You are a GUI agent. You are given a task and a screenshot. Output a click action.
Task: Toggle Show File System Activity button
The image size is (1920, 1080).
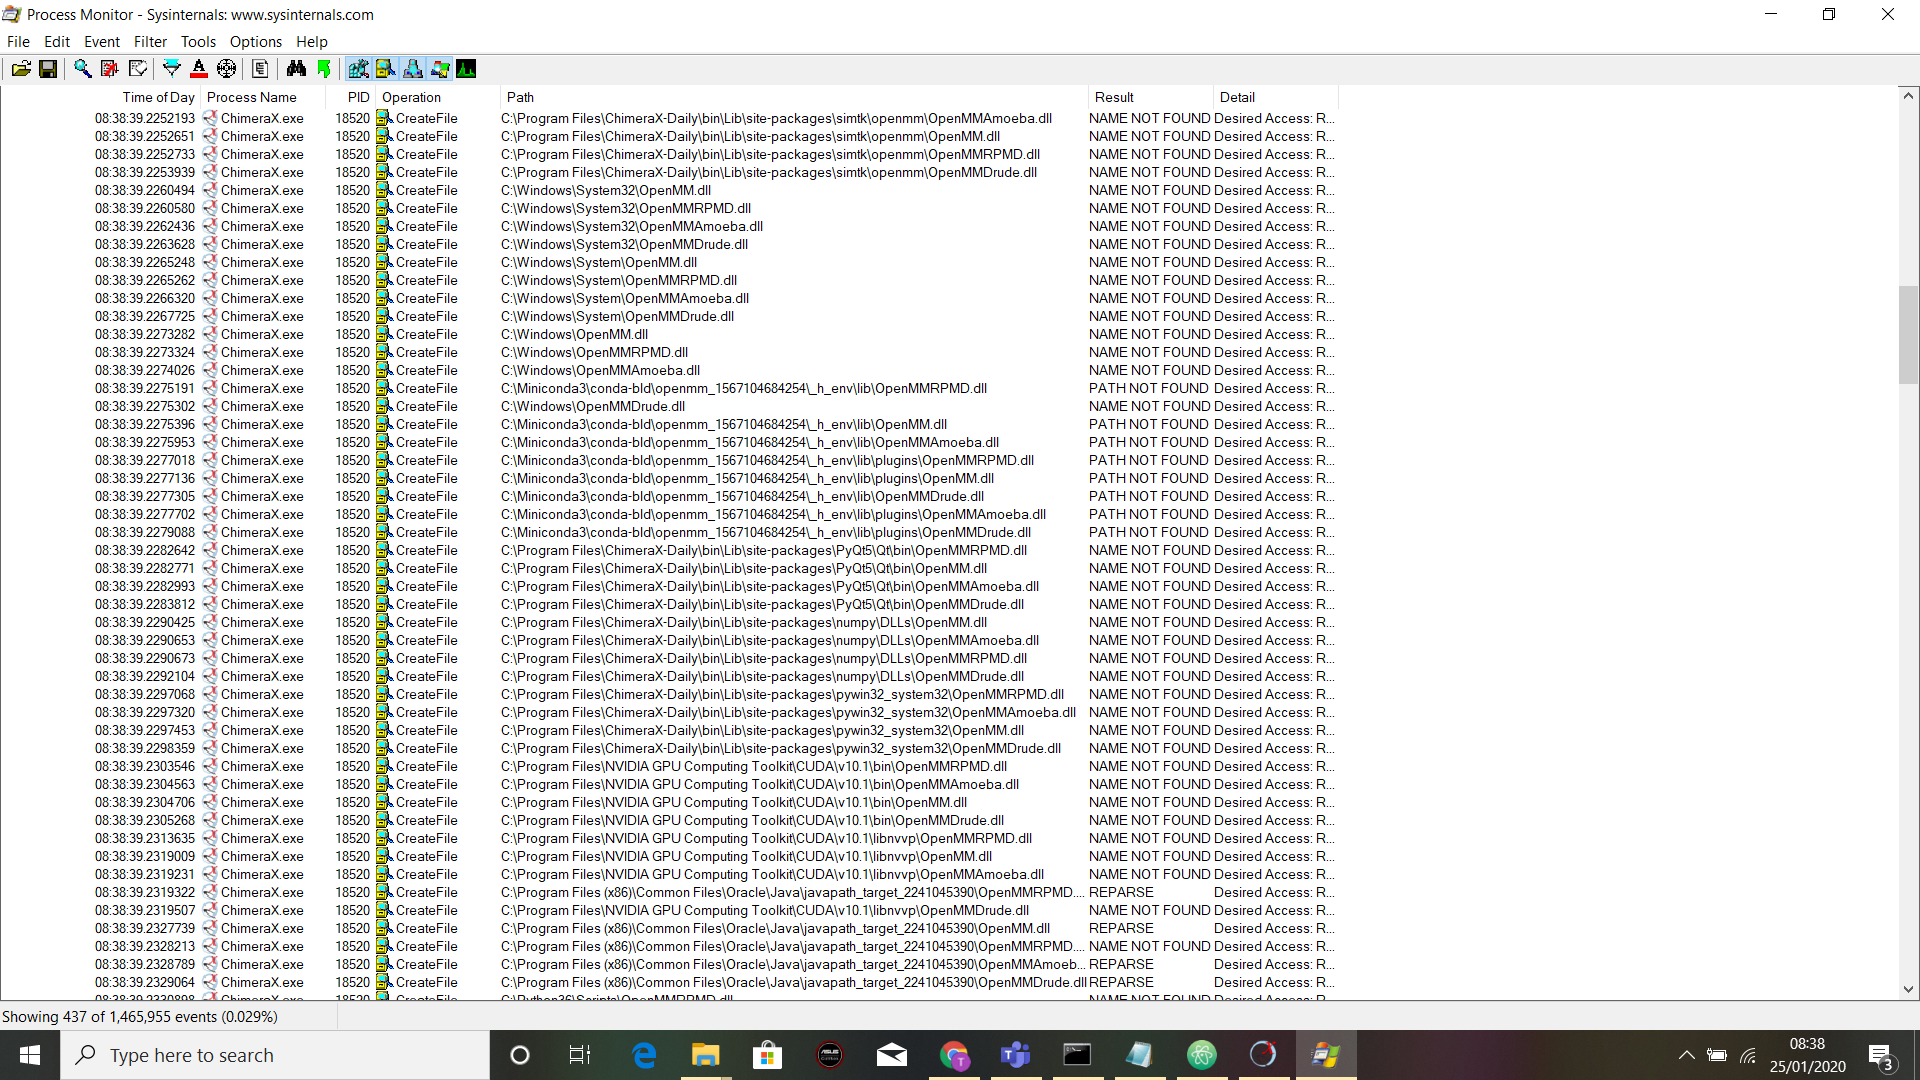click(x=385, y=69)
